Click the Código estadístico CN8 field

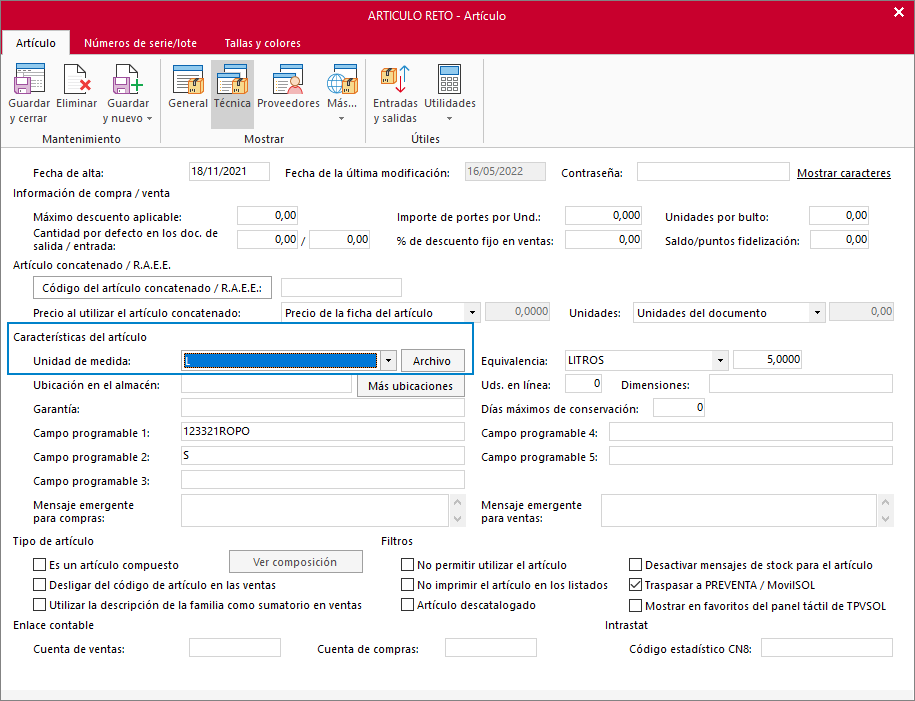(827, 647)
